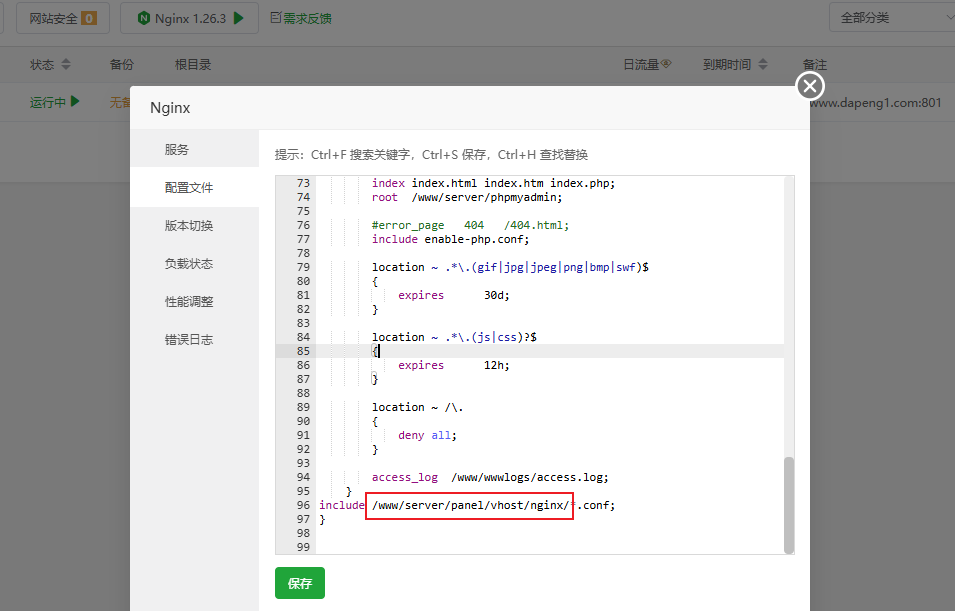Viewport: 955px width, 611px height.
Task: Open the 版本切换 tab
Action: (189, 225)
